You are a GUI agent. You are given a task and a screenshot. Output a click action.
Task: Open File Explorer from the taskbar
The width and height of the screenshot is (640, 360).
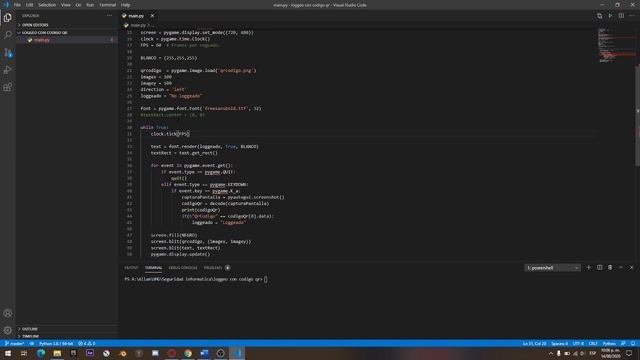click(57, 353)
